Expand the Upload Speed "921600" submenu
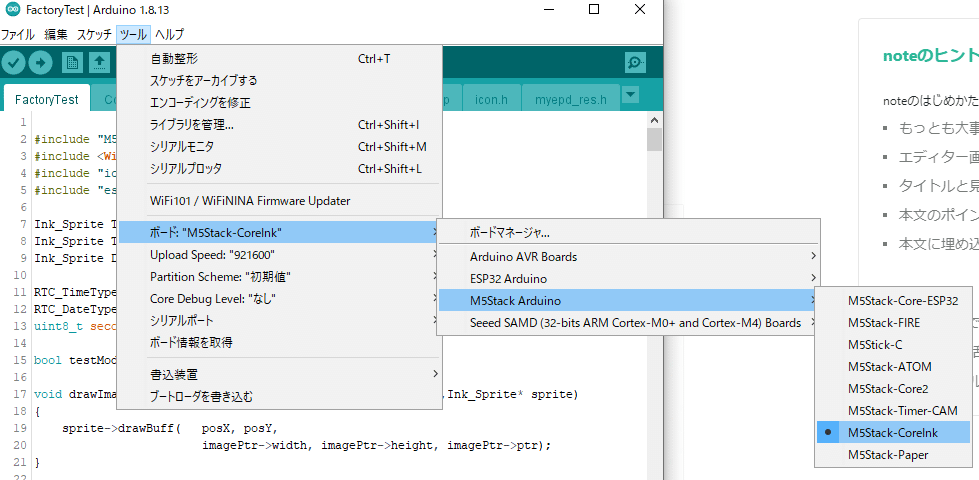 [x=280, y=255]
